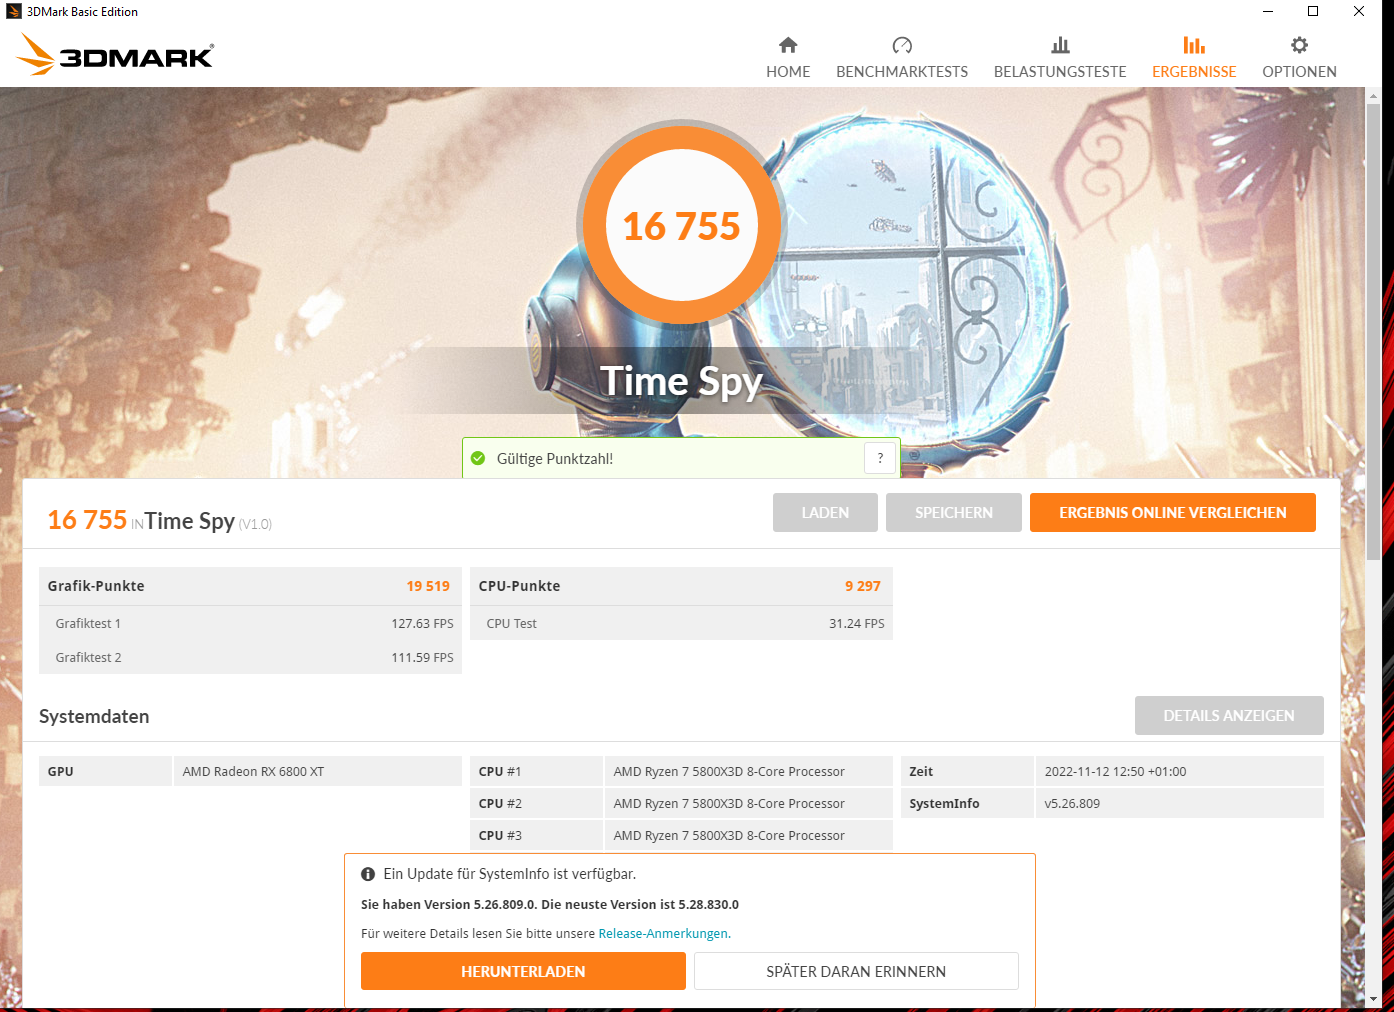Click the update available message text
Image resolution: width=1394 pixels, height=1012 pixels.
coord(509,874)
